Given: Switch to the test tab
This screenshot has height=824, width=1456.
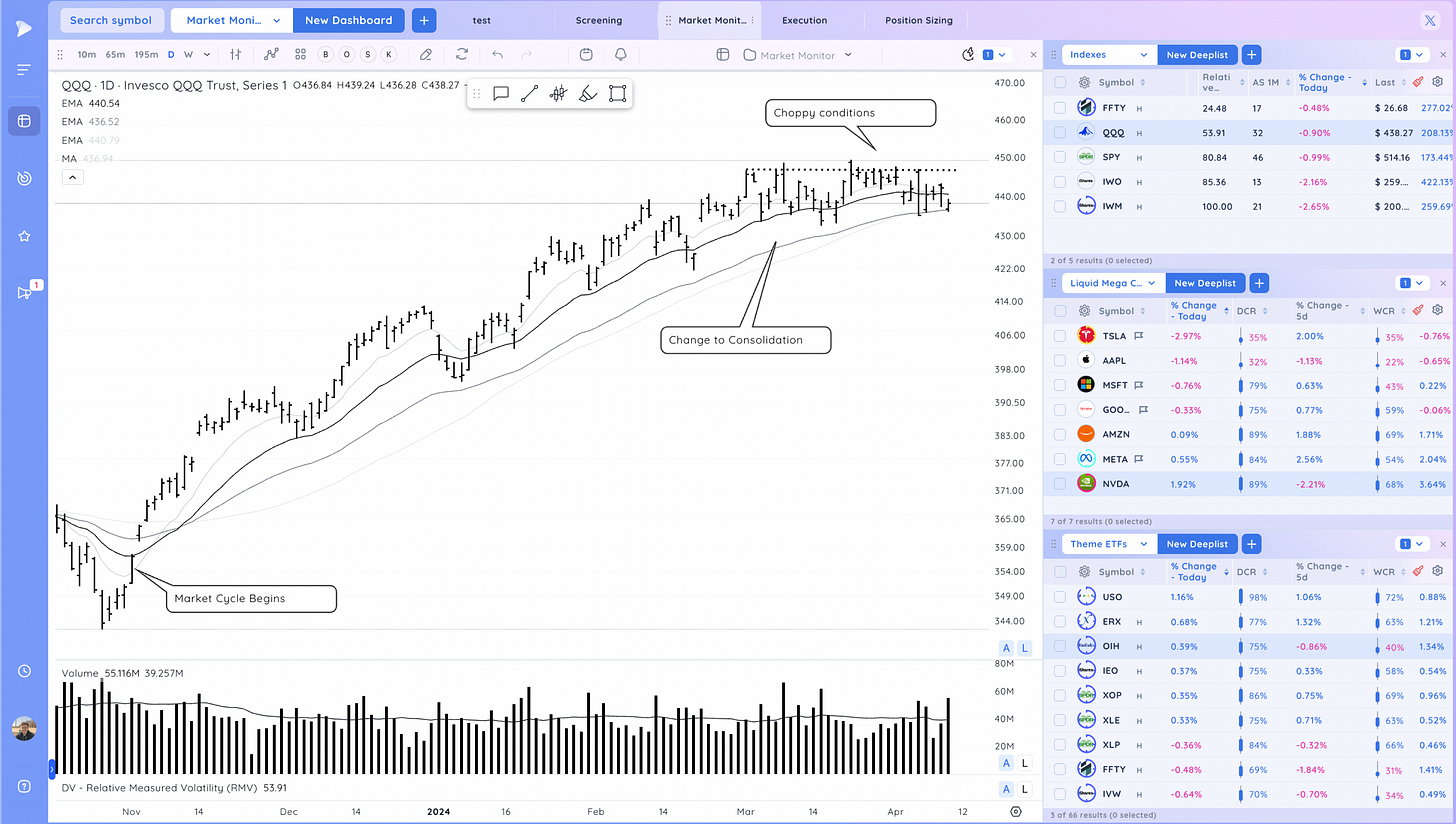Looking at the screenshot, I should pos(482,20).
